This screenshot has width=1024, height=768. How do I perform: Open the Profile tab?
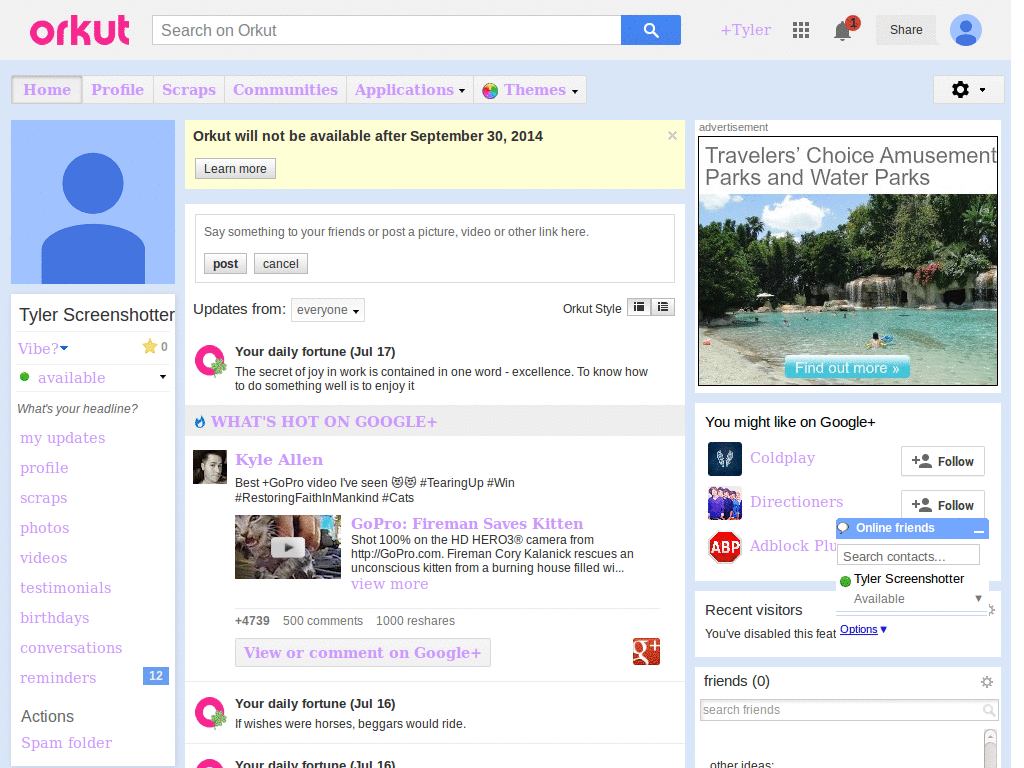click(118, 89)
